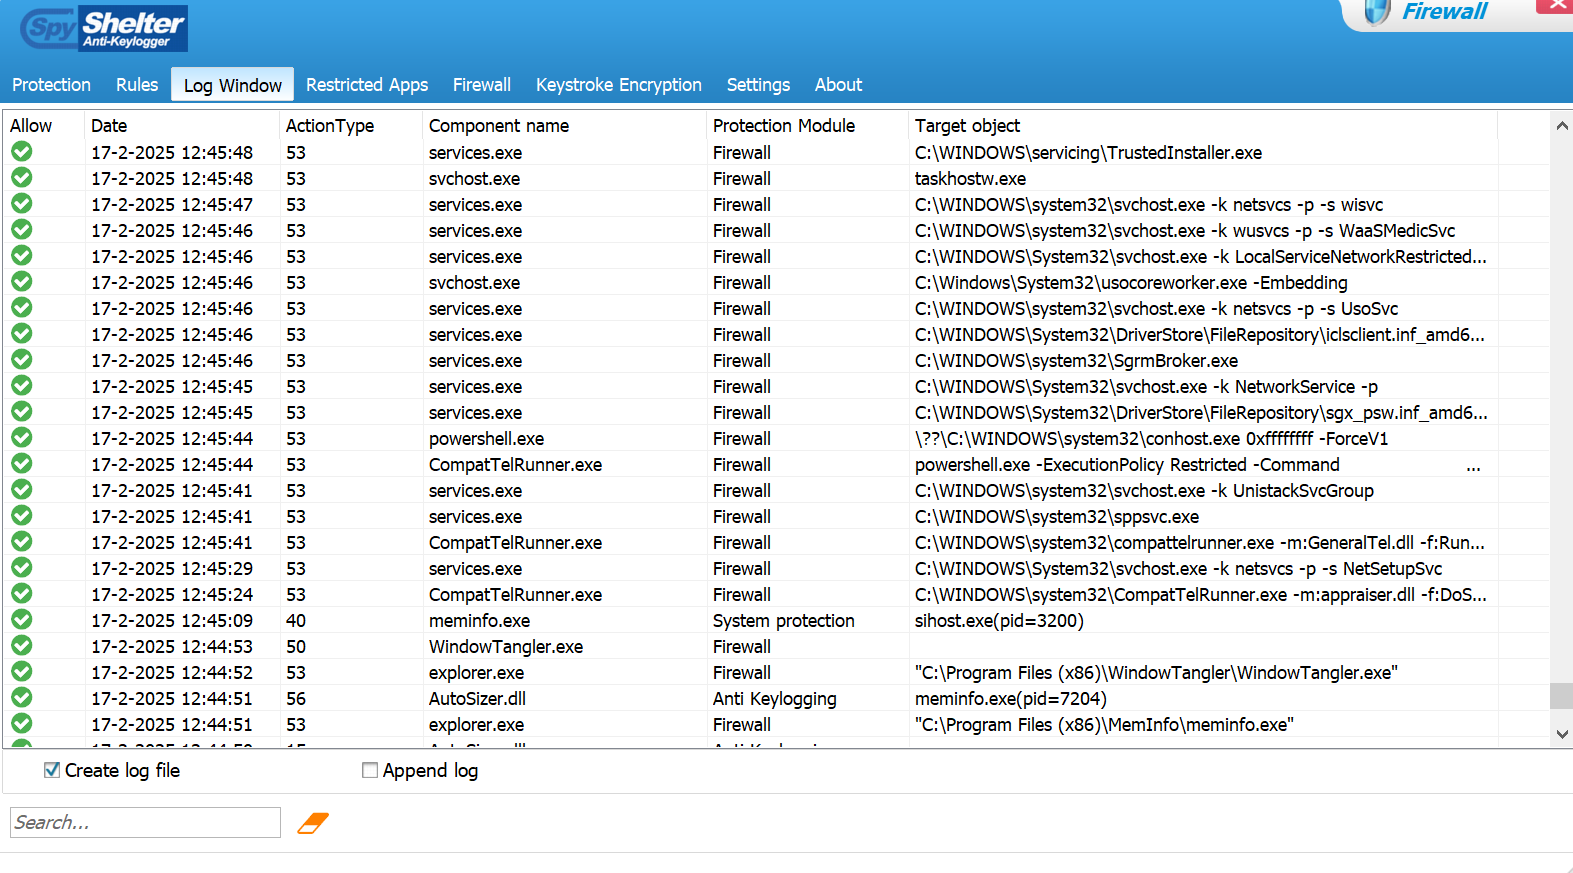Go to the Firewall tab
The height and width of the screenshot is (873, 1573).
(x=482, y=85)
